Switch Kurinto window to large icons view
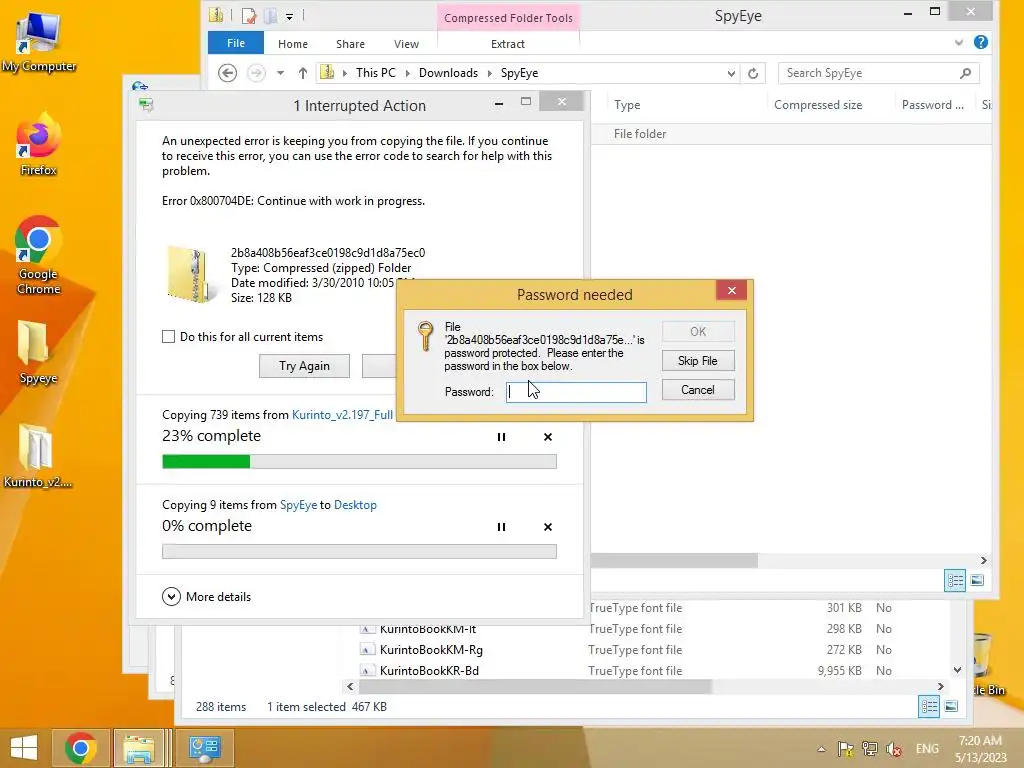The width and height of the screenshot is (1024, 768). [x=951, y=706]
